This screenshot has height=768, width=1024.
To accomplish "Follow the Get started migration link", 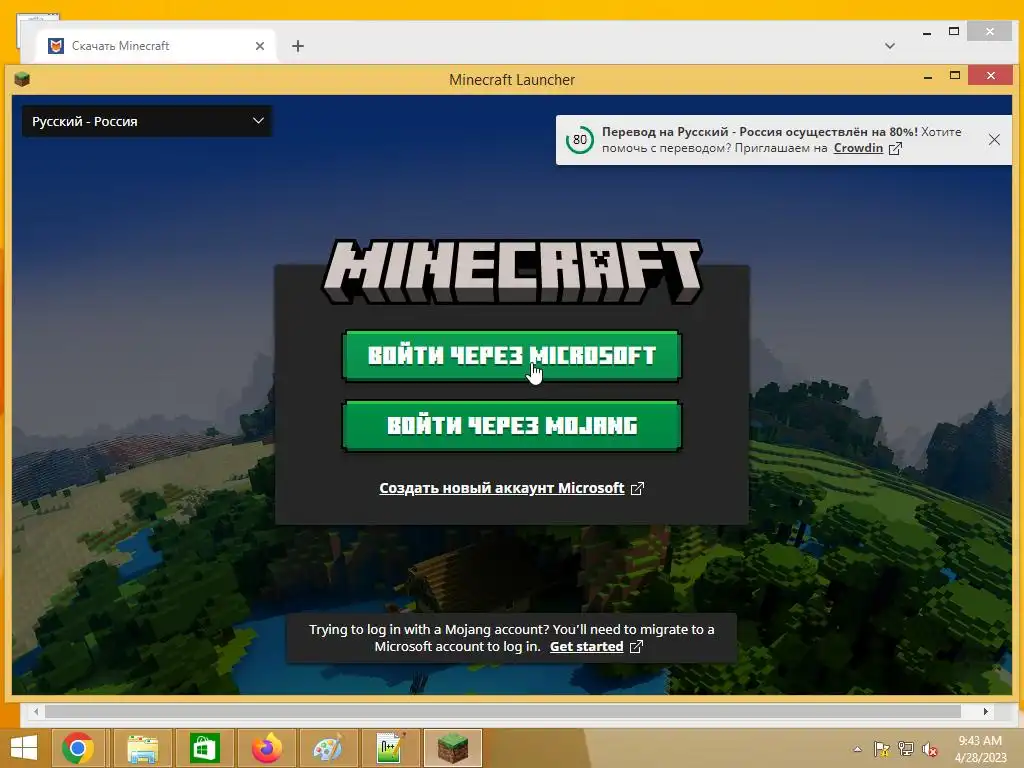I will (586, 647).
